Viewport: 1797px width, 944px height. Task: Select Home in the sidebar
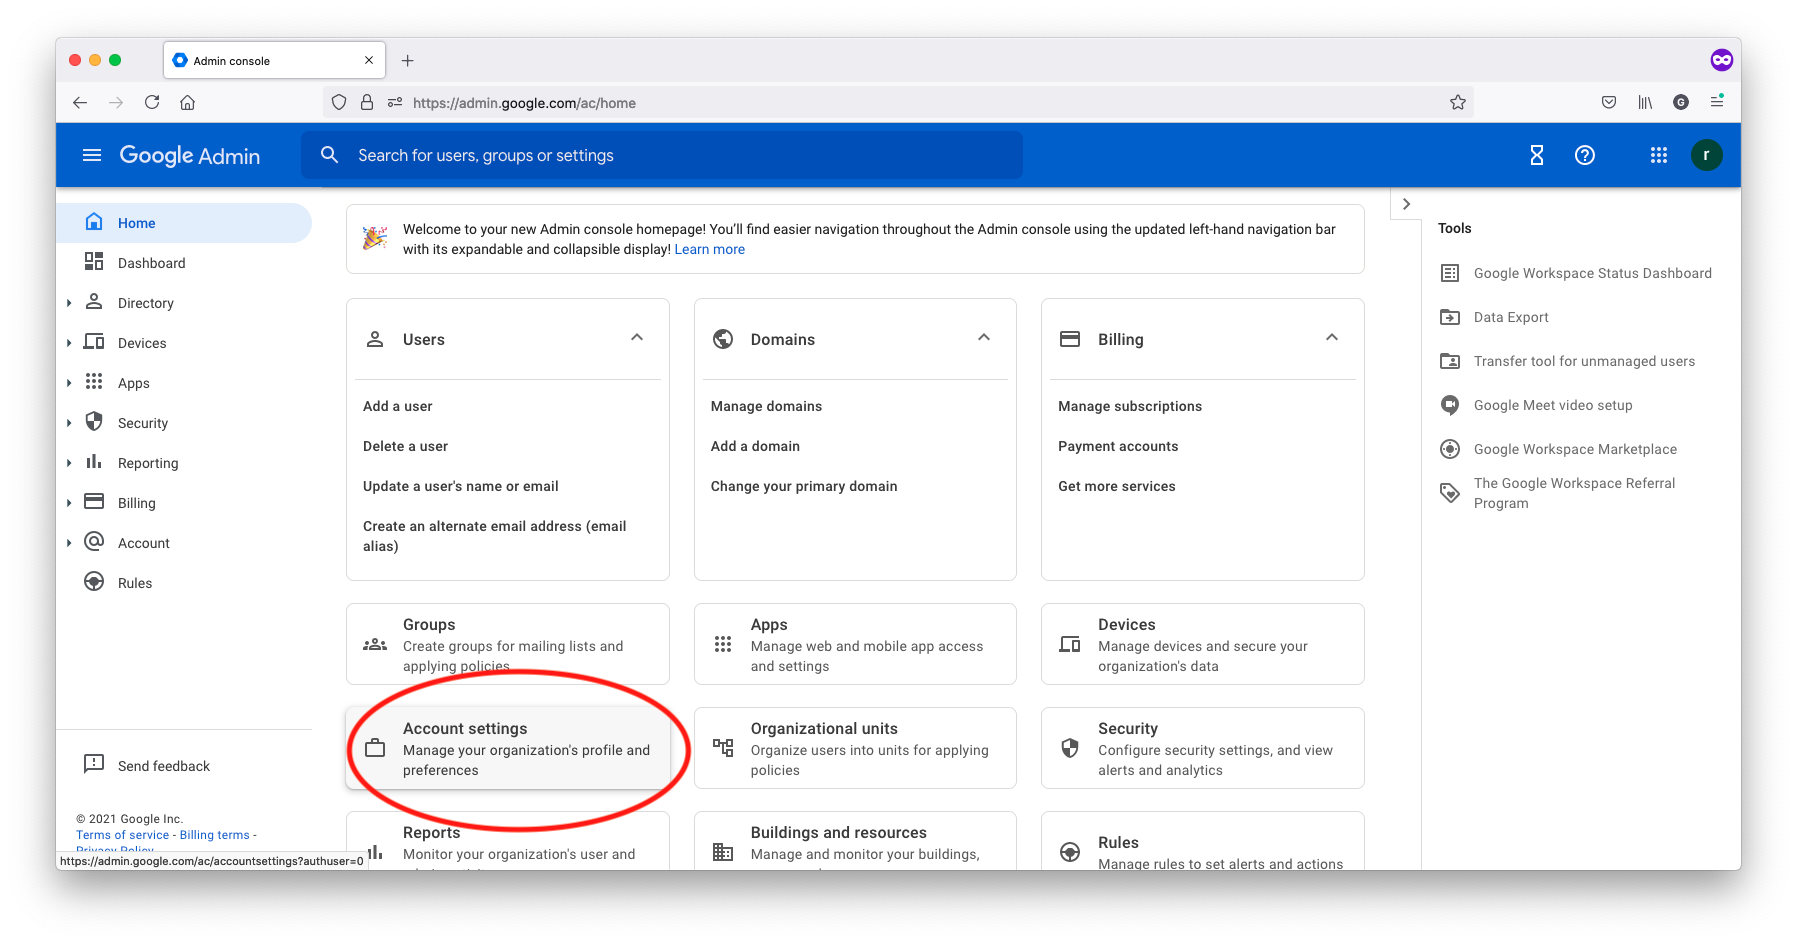tap(184, 223)
